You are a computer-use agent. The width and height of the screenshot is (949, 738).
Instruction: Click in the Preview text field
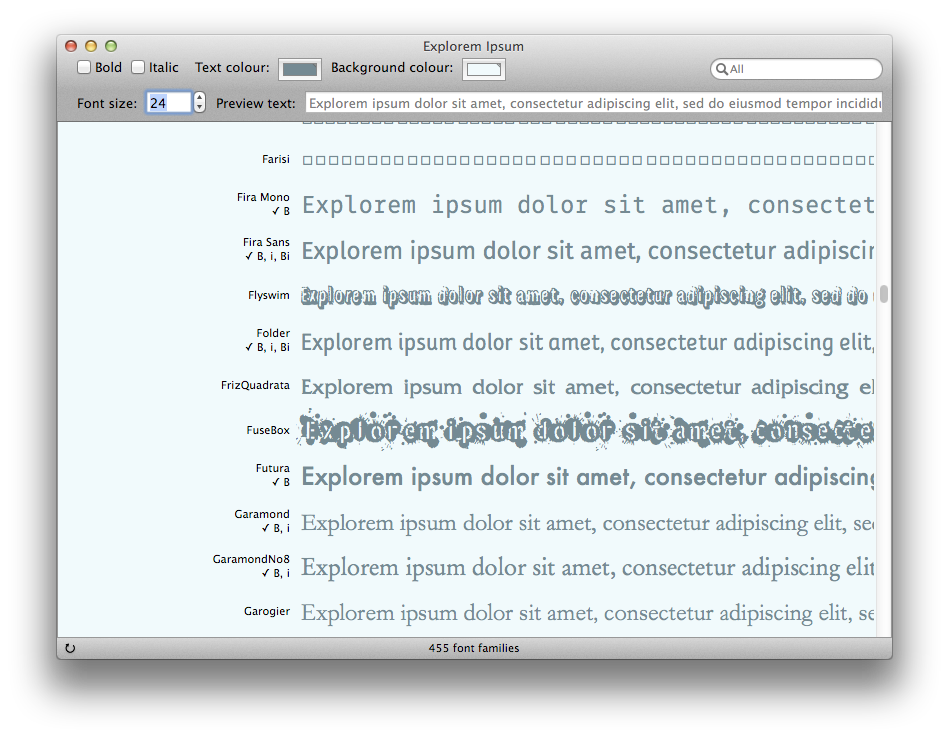594,103
